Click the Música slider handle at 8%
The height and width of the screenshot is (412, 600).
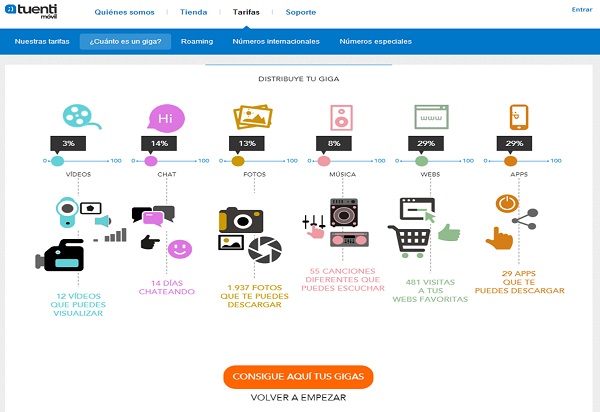324,161
